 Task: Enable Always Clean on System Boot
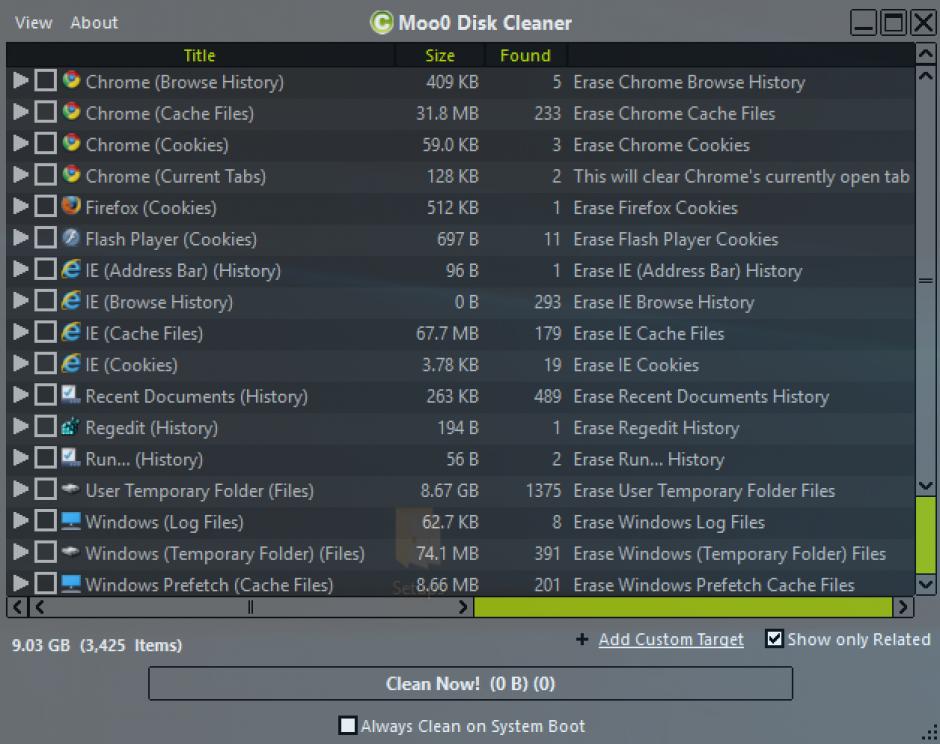(x=348, y=725)
